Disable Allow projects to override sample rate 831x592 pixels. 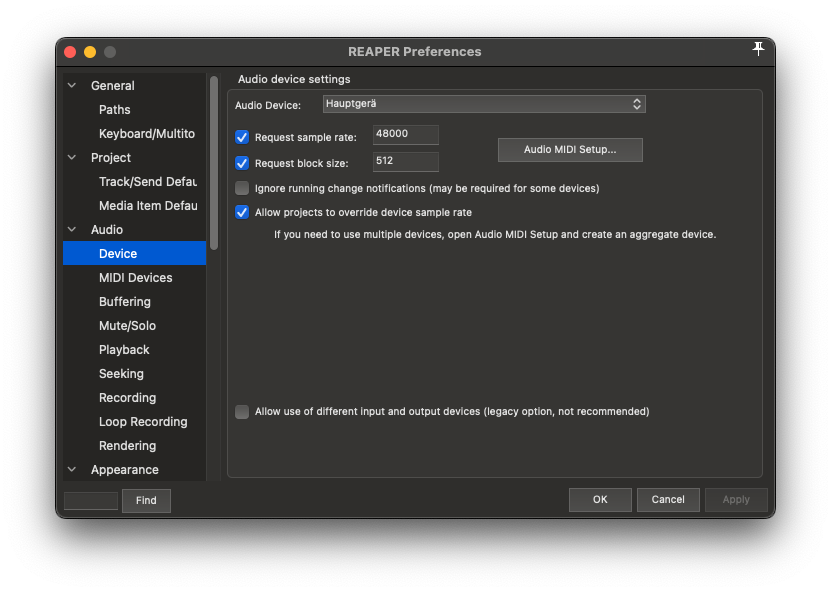pyautogui.click(x=242, y=213)
